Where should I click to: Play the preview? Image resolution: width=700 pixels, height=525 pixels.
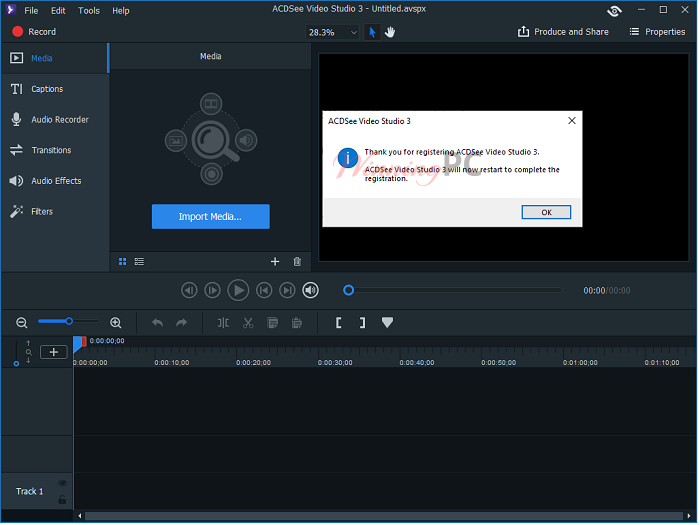238,291
